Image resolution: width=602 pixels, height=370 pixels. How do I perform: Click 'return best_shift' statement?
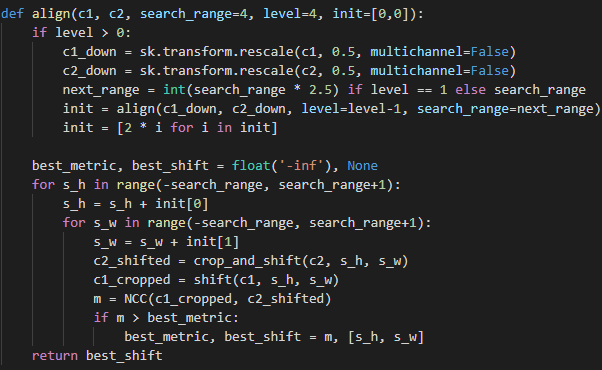tap(97, 356)
